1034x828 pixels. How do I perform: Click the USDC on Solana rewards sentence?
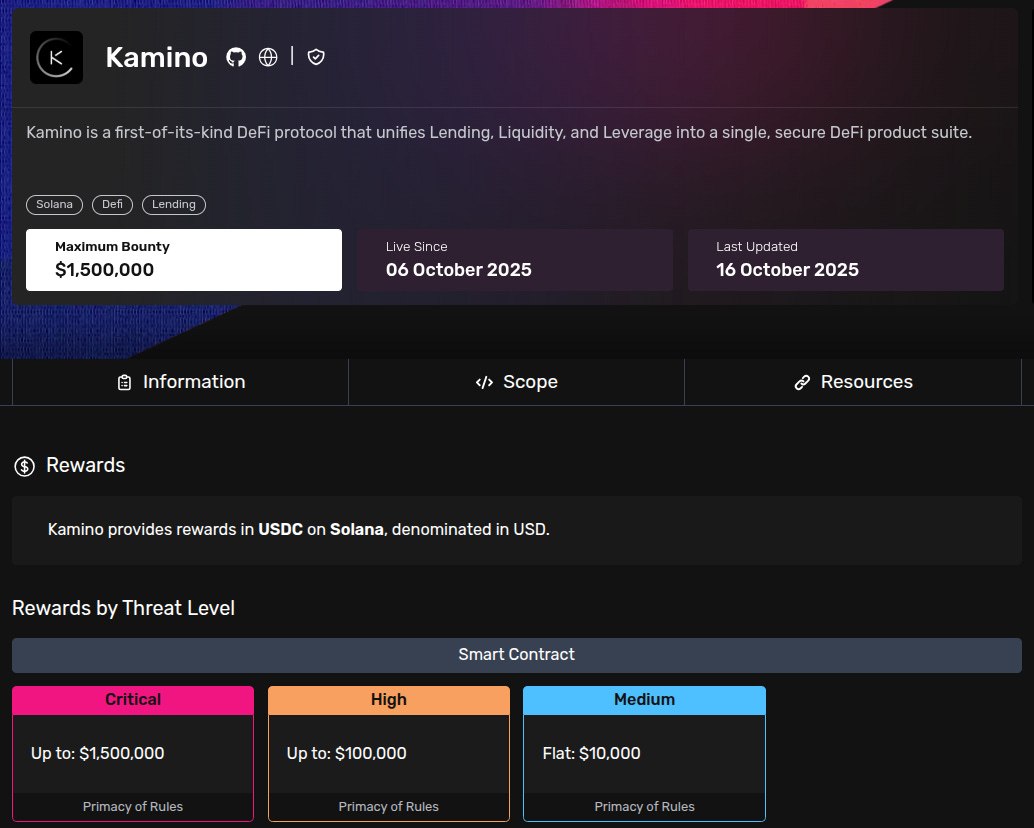click(299, 529)
